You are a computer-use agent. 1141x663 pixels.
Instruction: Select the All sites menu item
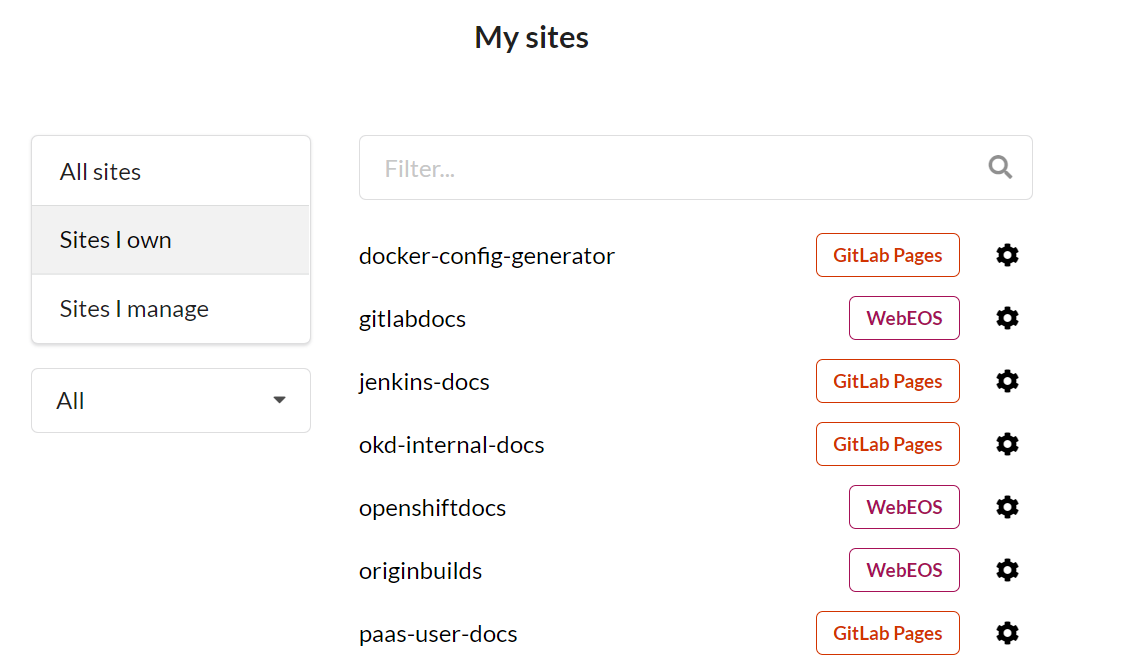click(x=171, y=171)
